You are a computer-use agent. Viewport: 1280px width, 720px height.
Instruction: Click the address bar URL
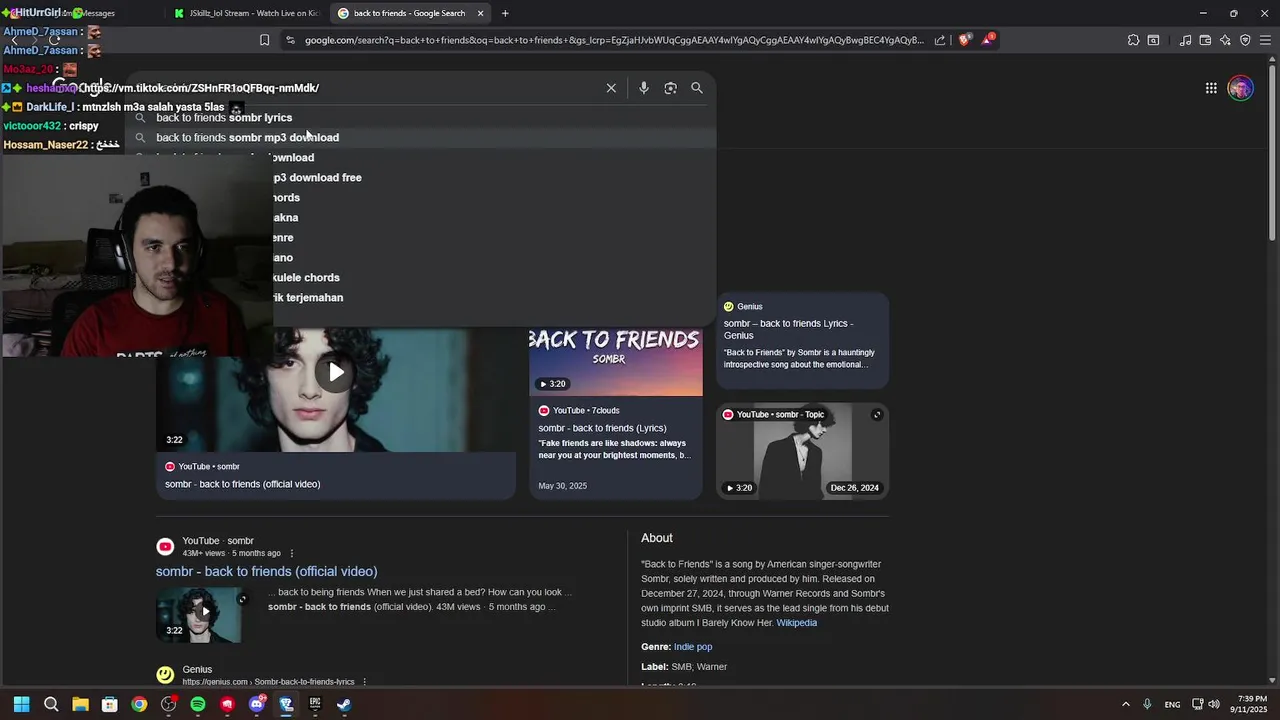click(x=615, y=40)
